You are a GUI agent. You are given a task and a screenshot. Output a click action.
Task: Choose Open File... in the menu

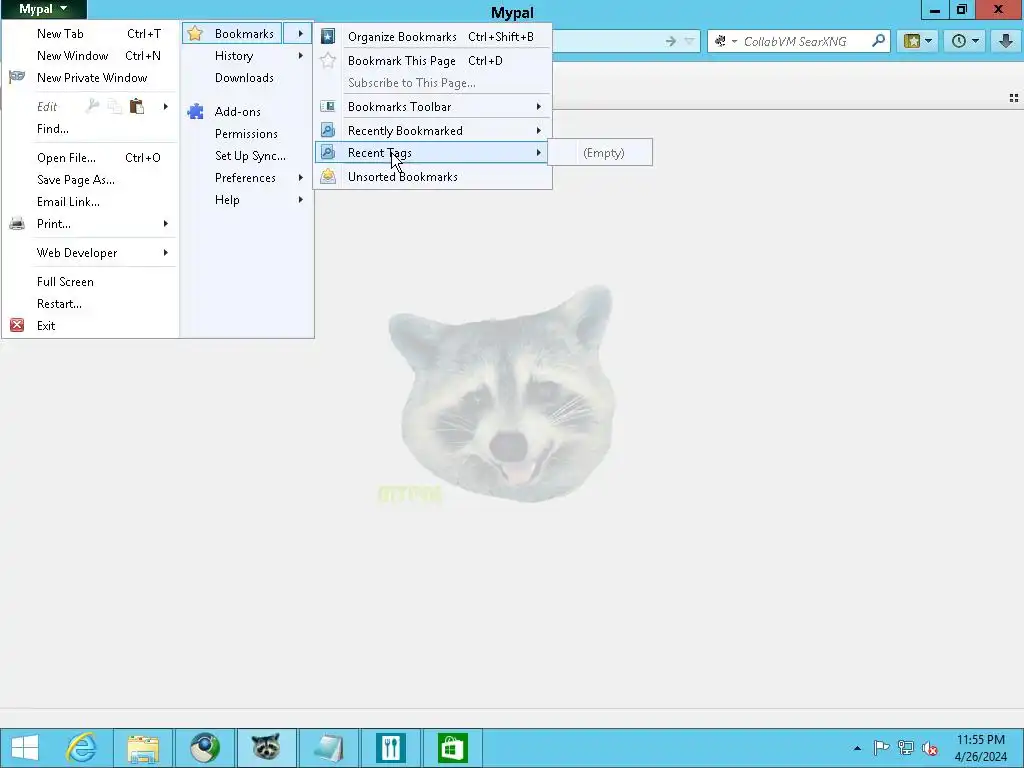point(91,157)
